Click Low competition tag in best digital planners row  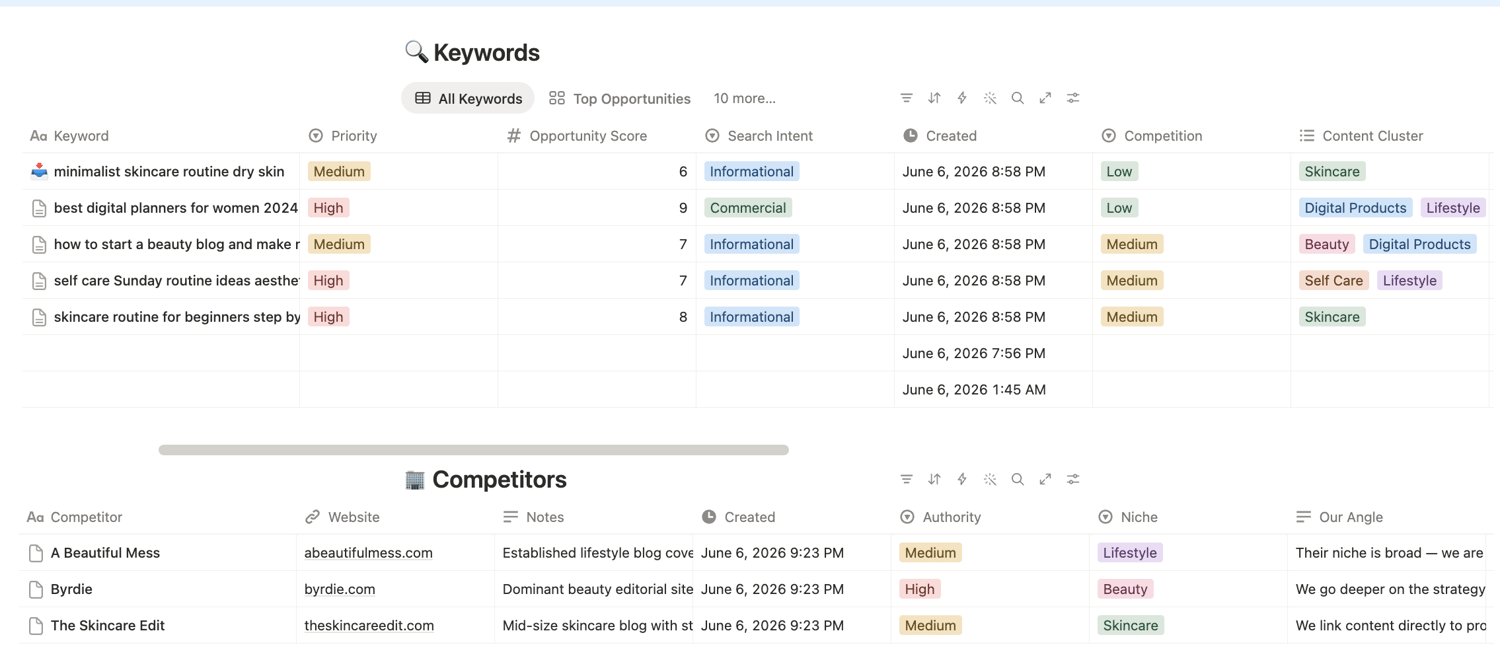1119,208
